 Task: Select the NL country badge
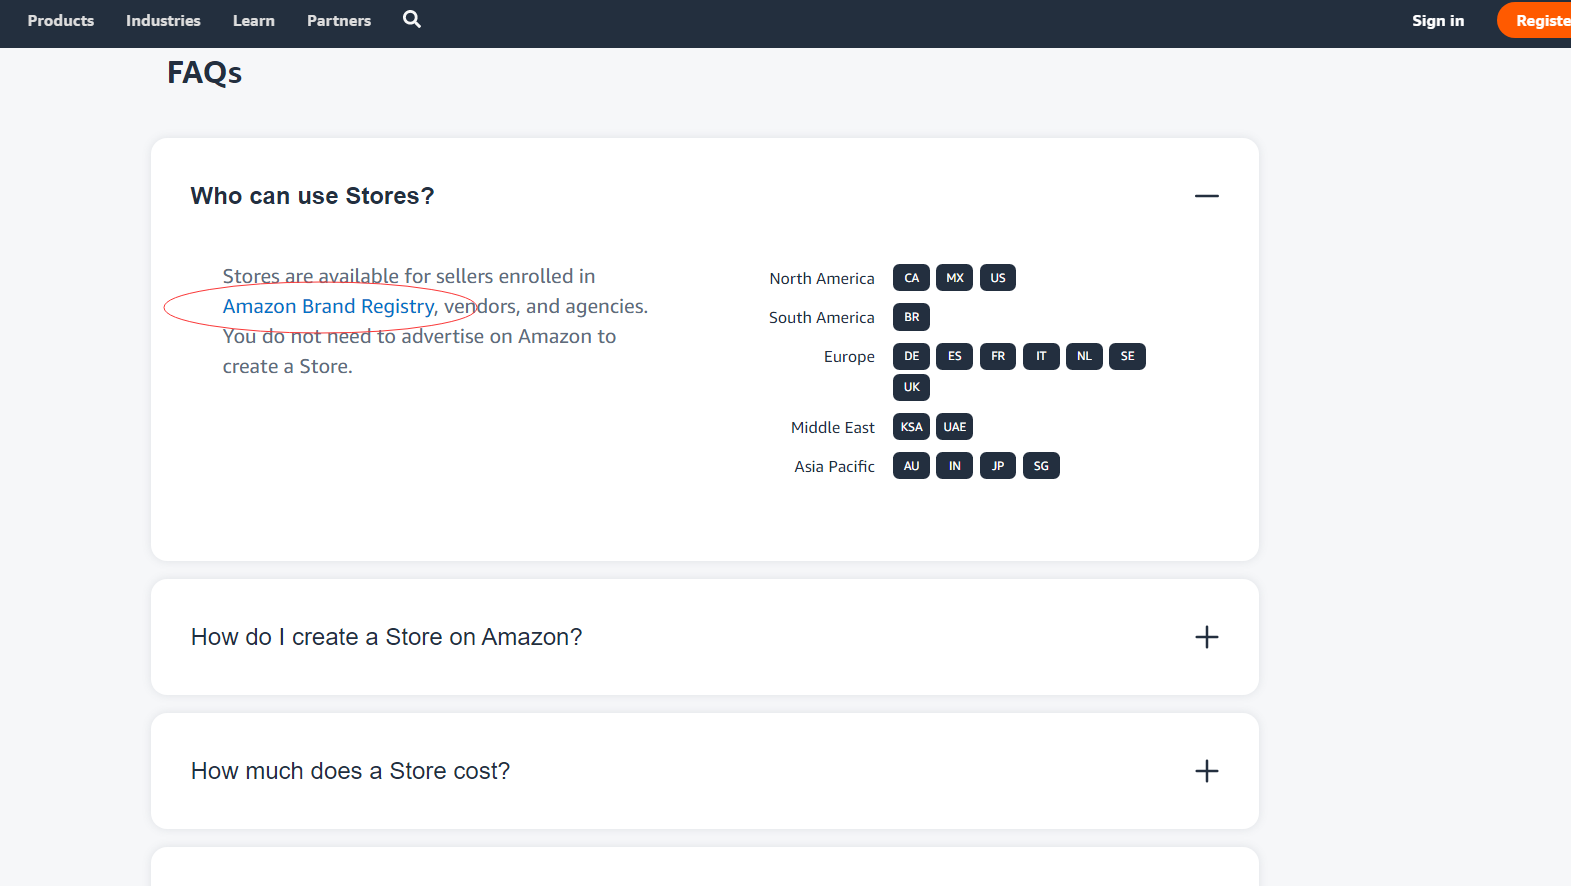1084,356
